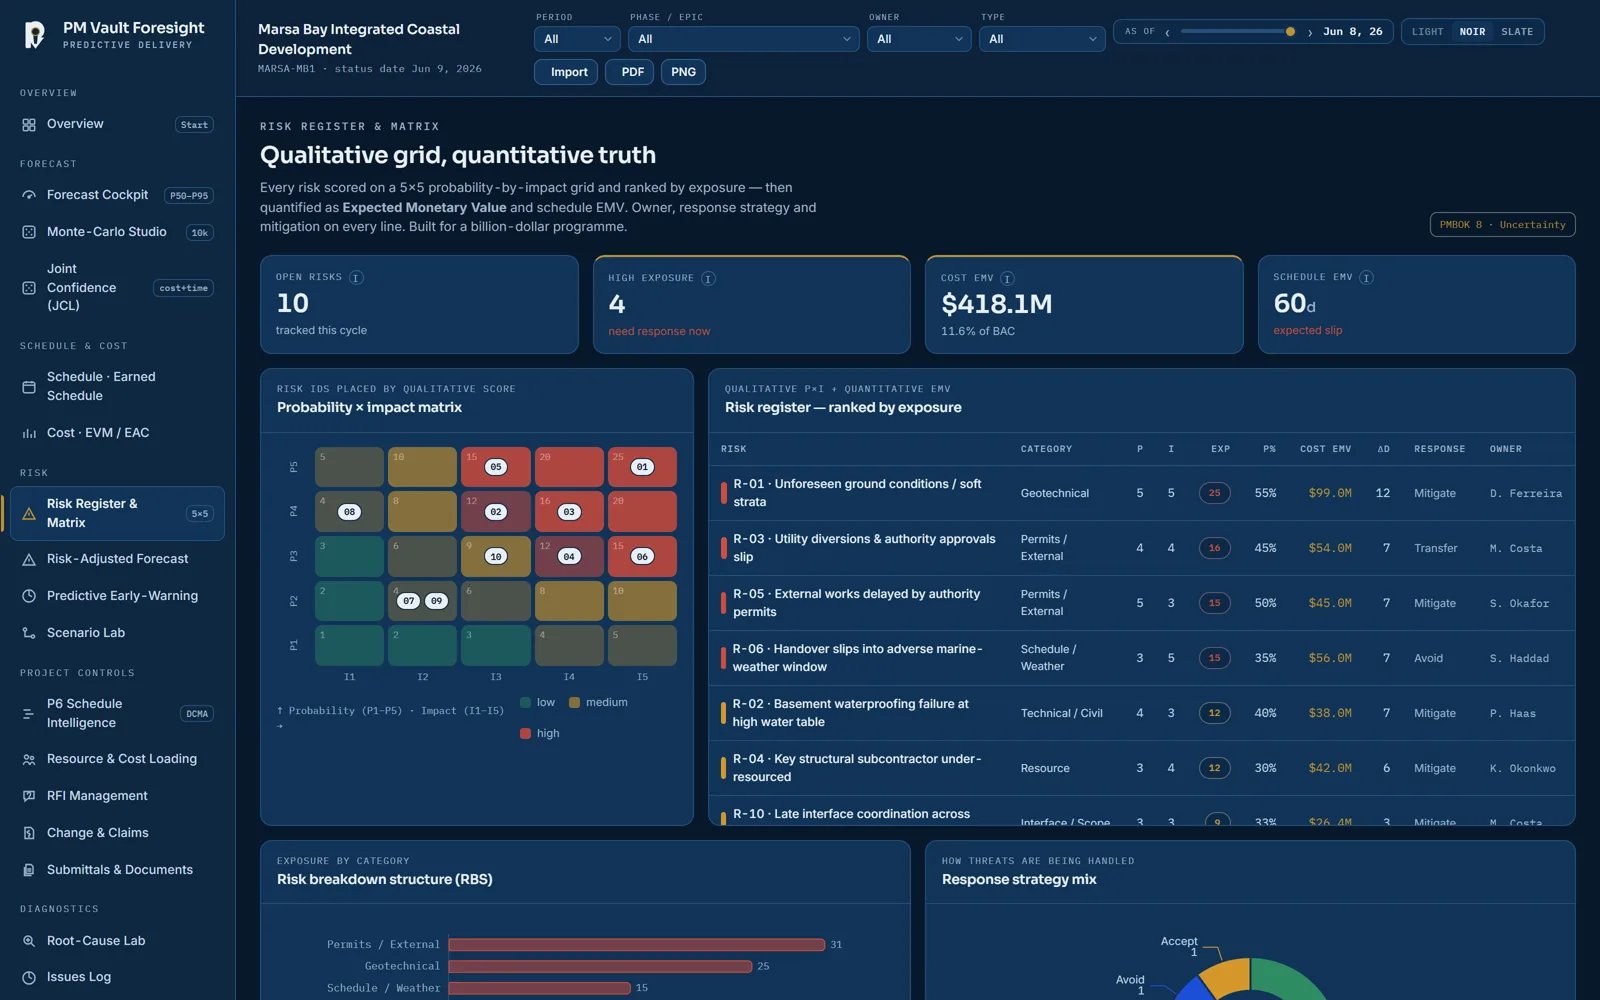
Task: Click owner name S. Haddad
Action: pyautogui.click(x=1519, y=659)
